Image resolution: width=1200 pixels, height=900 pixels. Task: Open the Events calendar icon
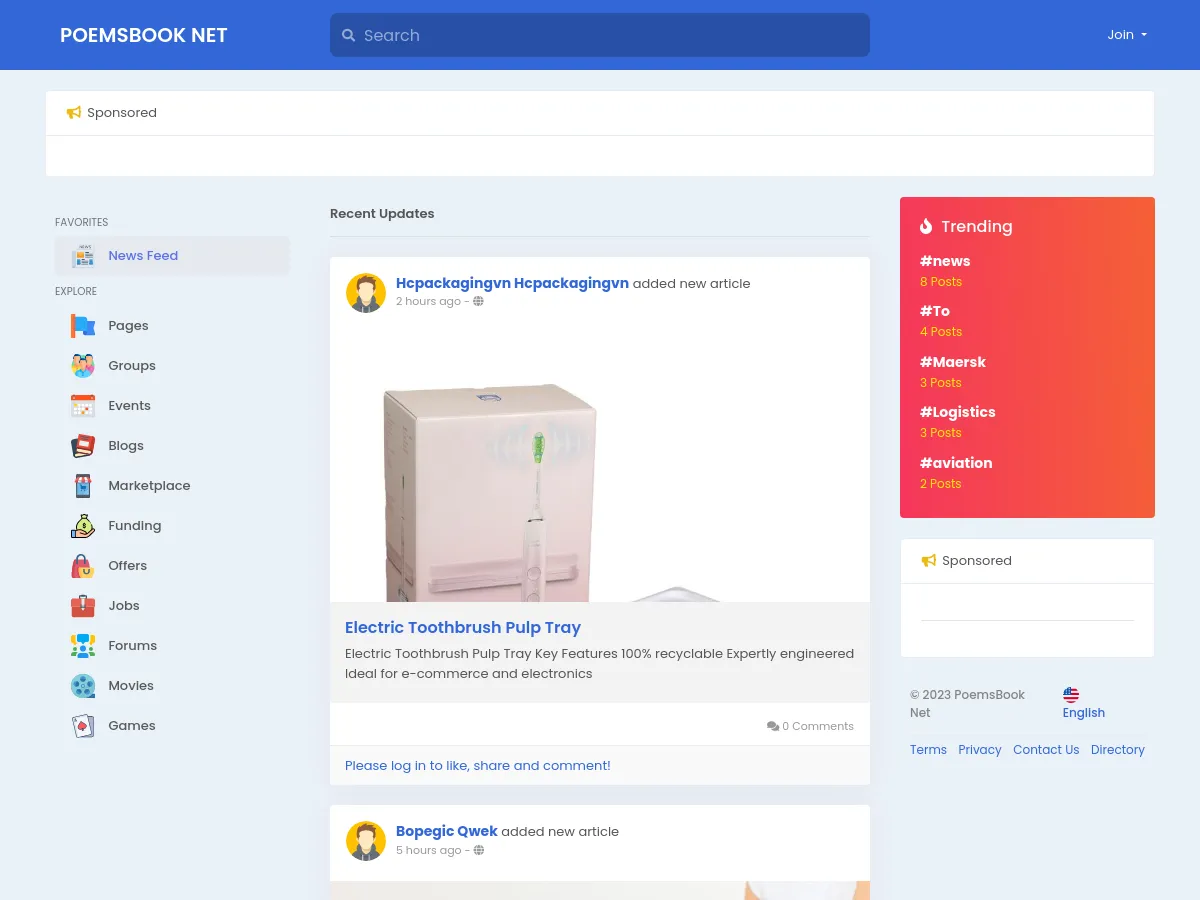coord(83,406)
